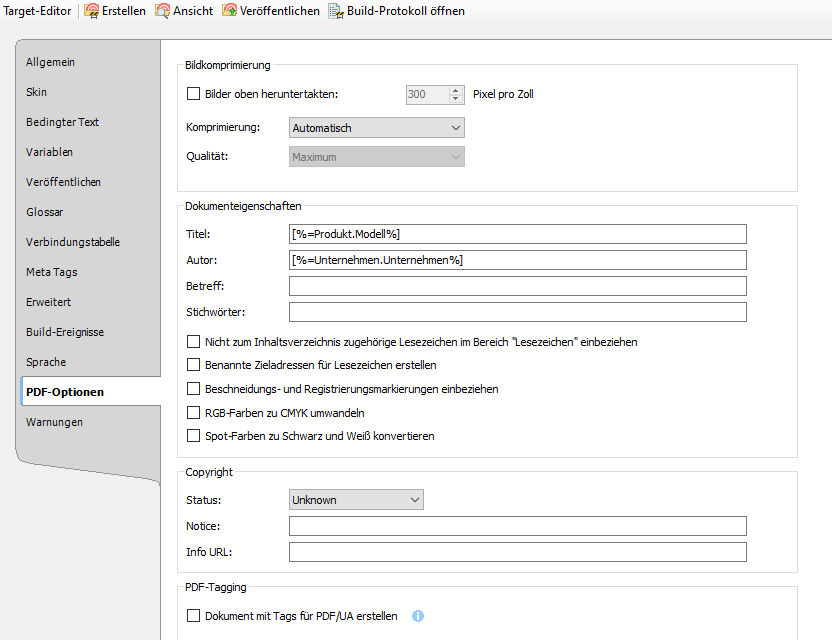Select the Warnungen tab

point(54,422)
